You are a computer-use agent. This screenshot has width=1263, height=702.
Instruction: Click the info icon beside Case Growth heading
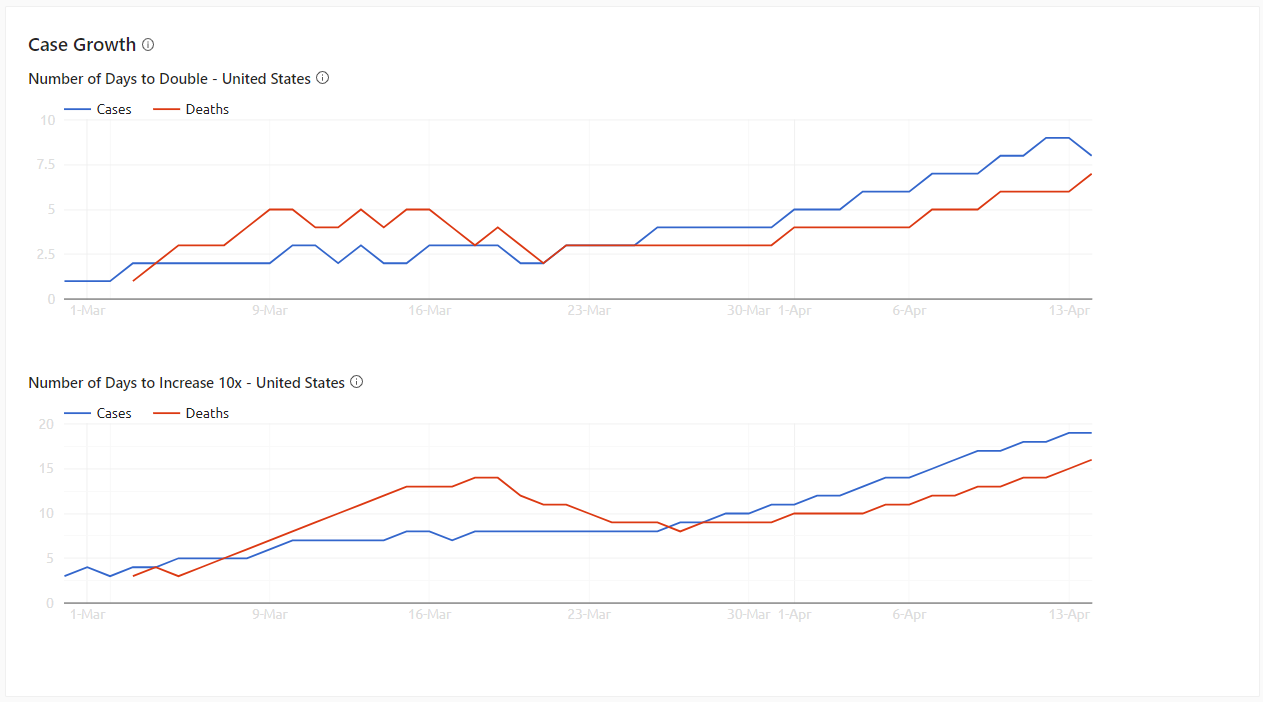[x=148, y=45]
